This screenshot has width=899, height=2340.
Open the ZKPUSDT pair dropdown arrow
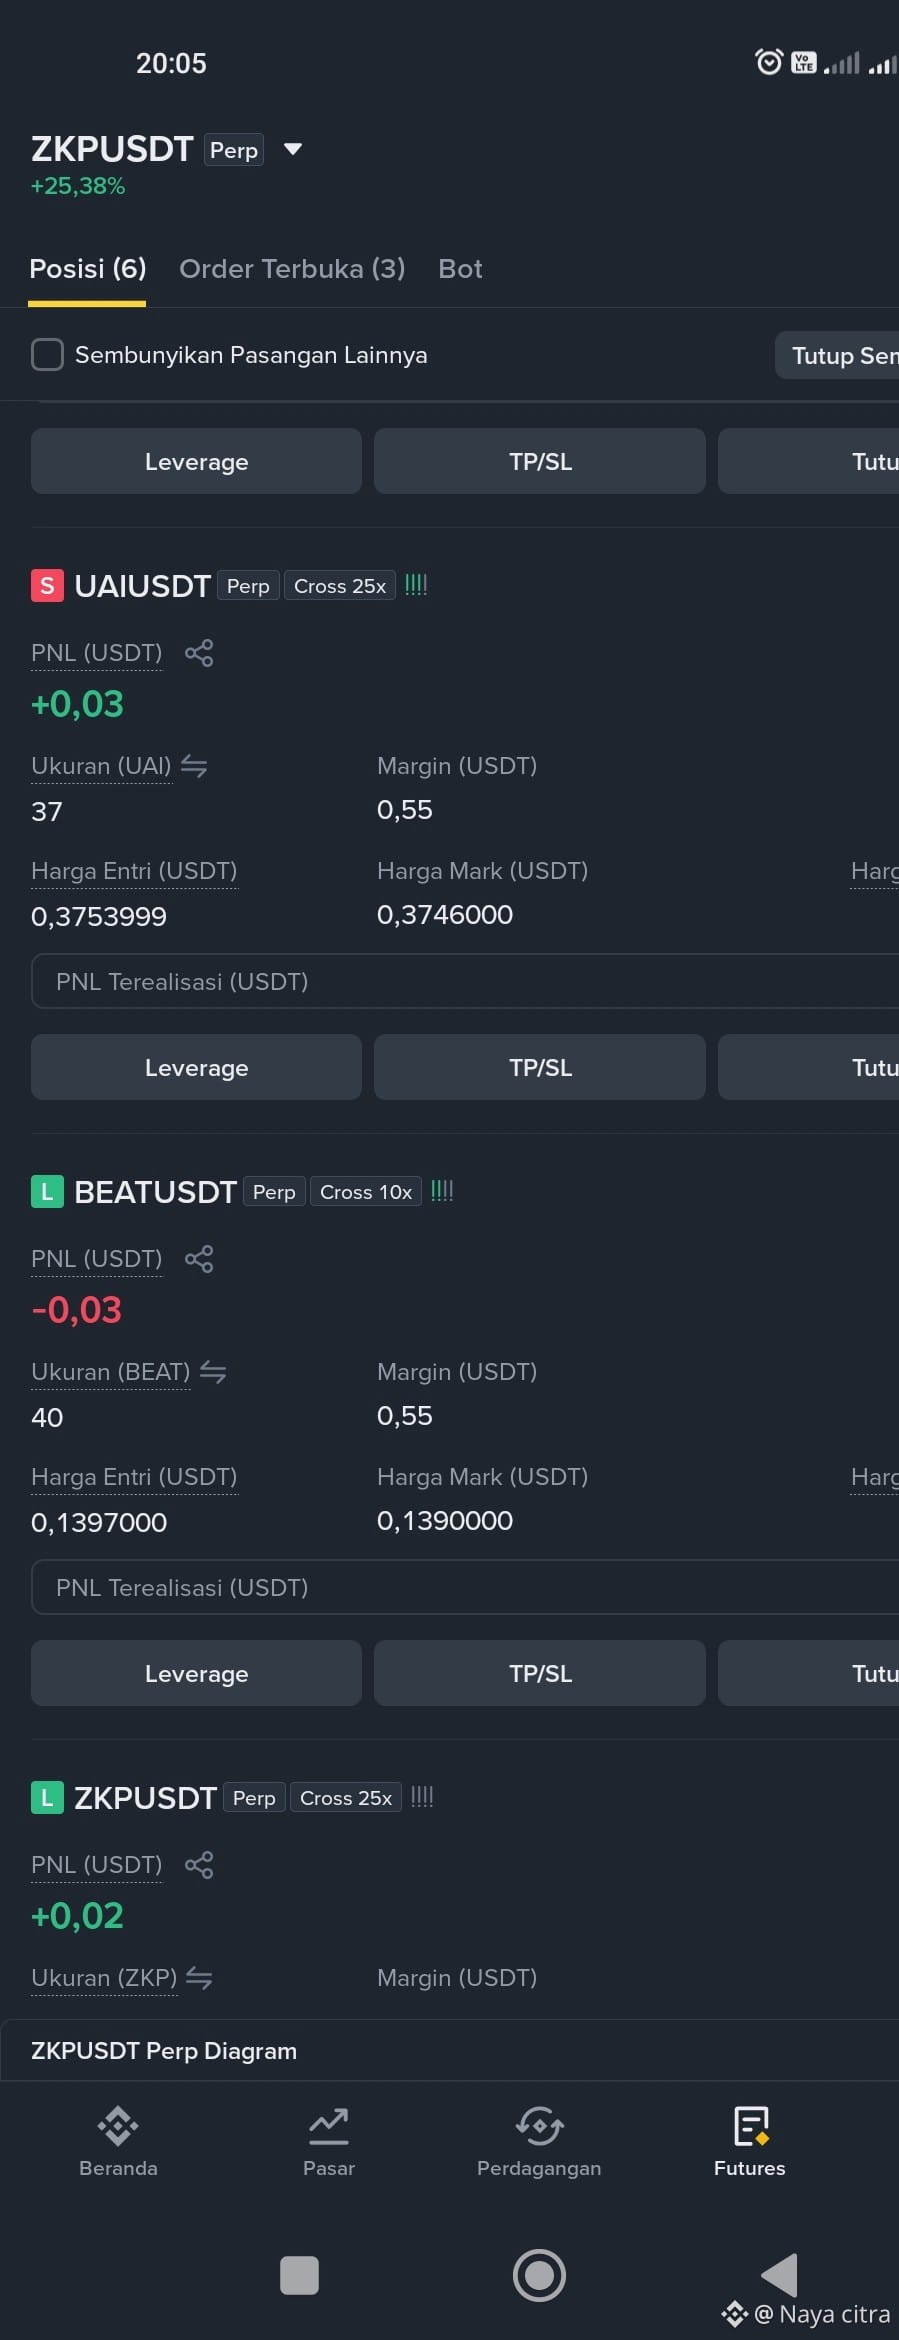click(x=293, y=149)
